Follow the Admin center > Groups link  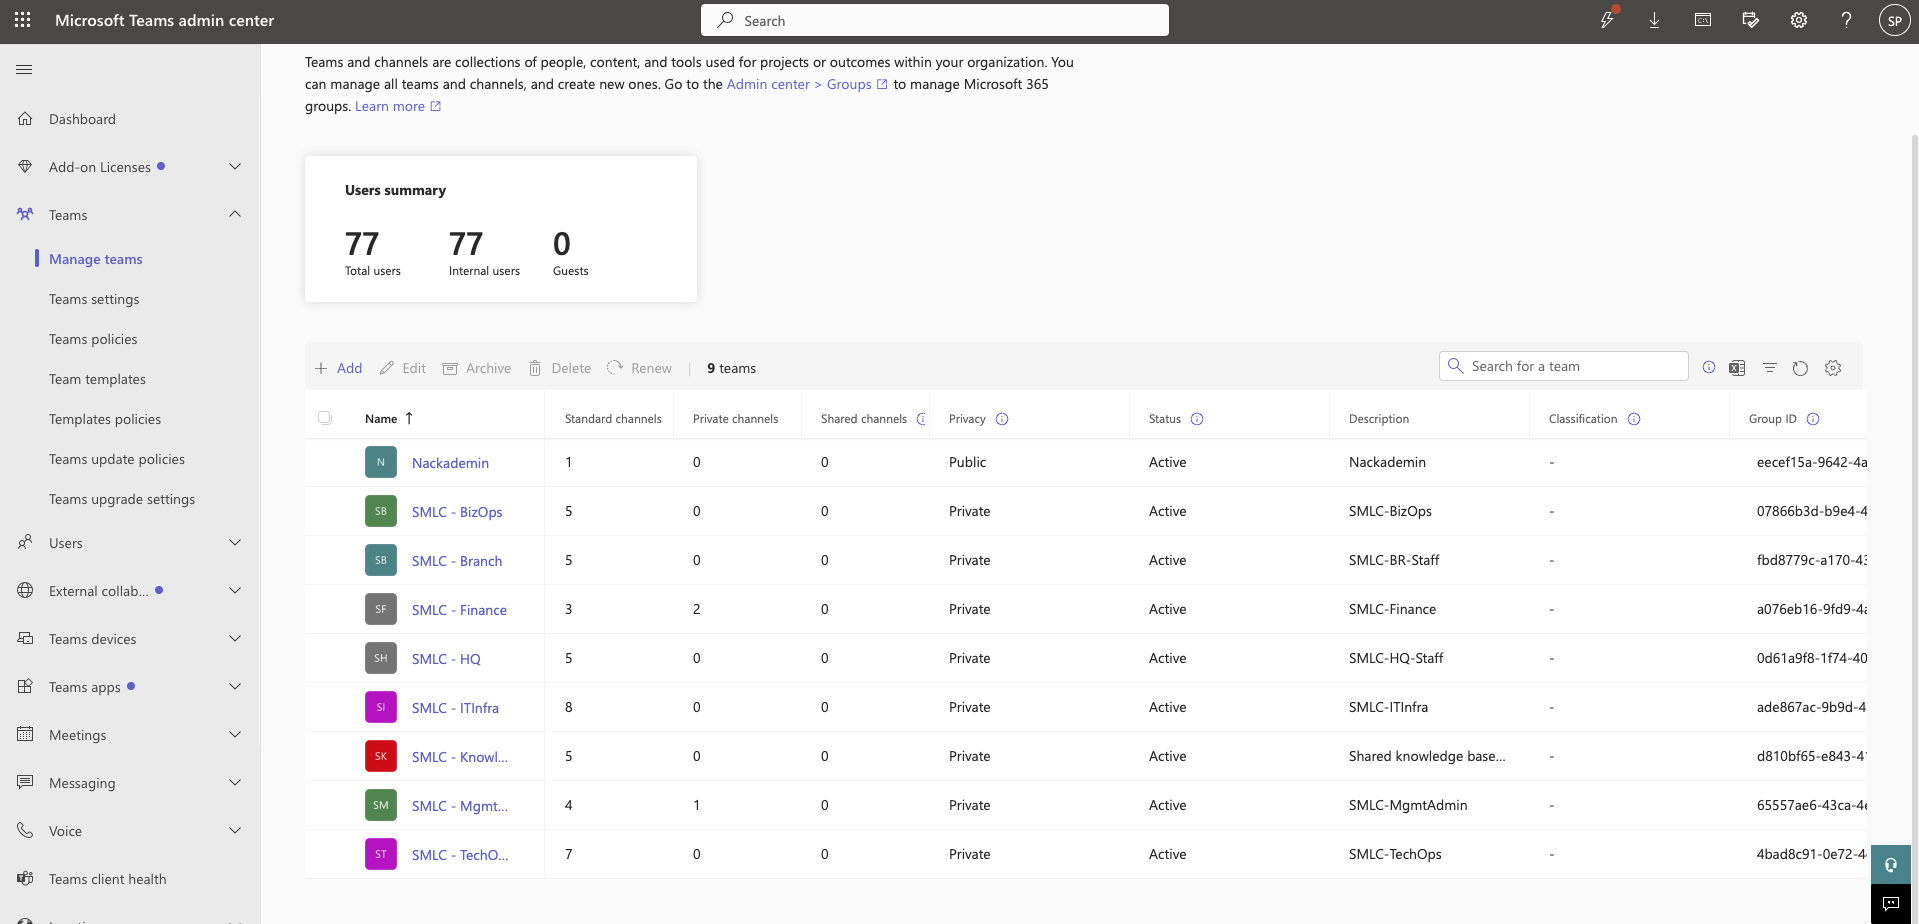(x=807, y=84)
